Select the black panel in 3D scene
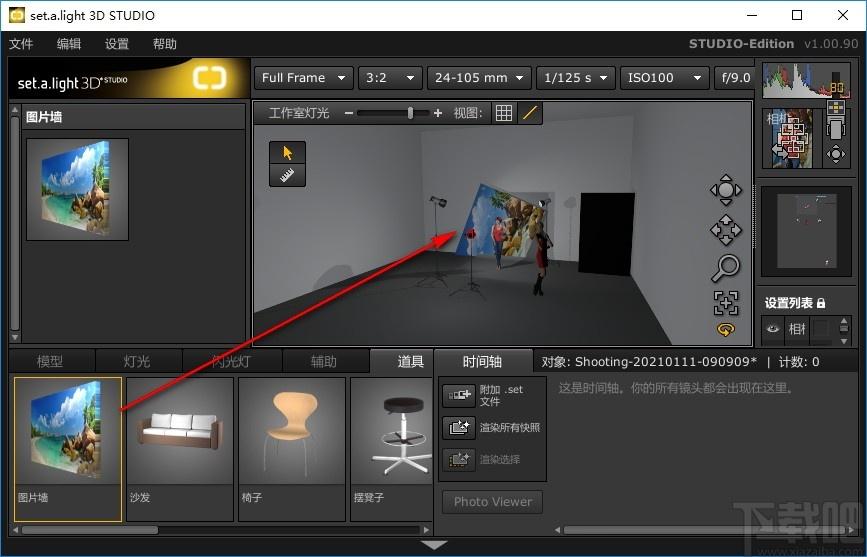Image resolution: width=867 pixels, height=557 pixels. 607,233
